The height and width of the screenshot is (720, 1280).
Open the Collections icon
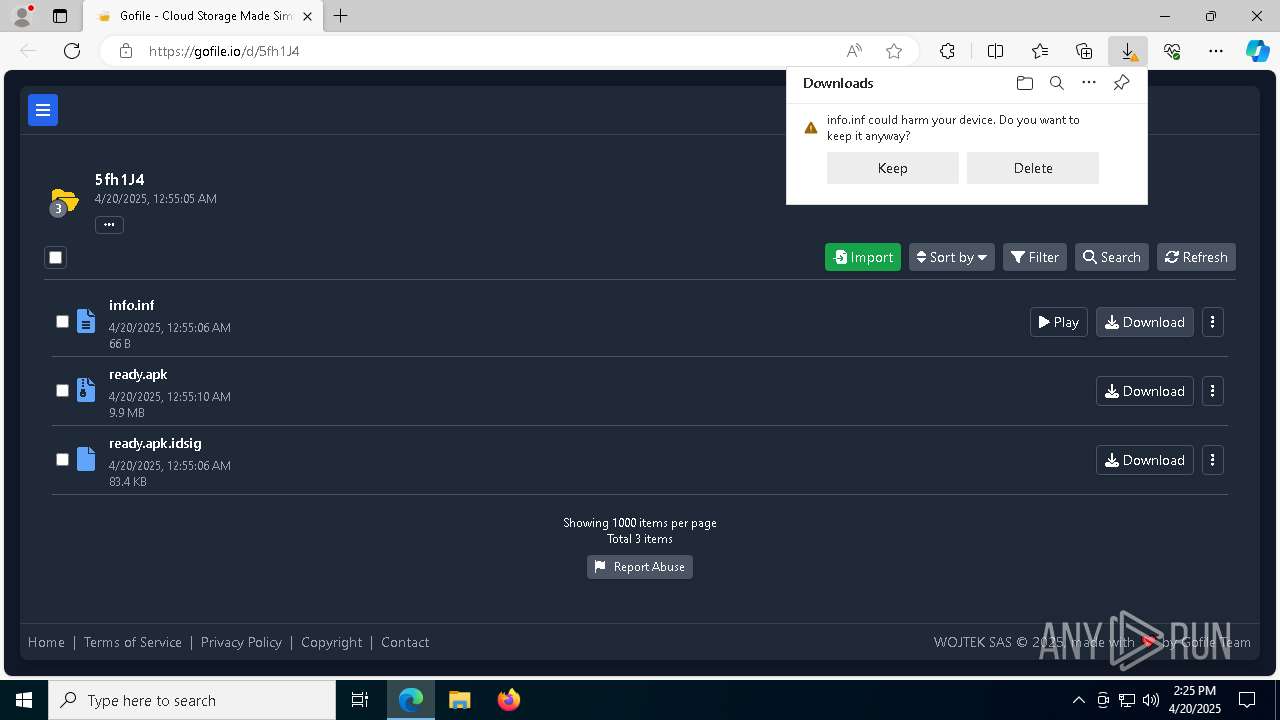pos(1084,51)
